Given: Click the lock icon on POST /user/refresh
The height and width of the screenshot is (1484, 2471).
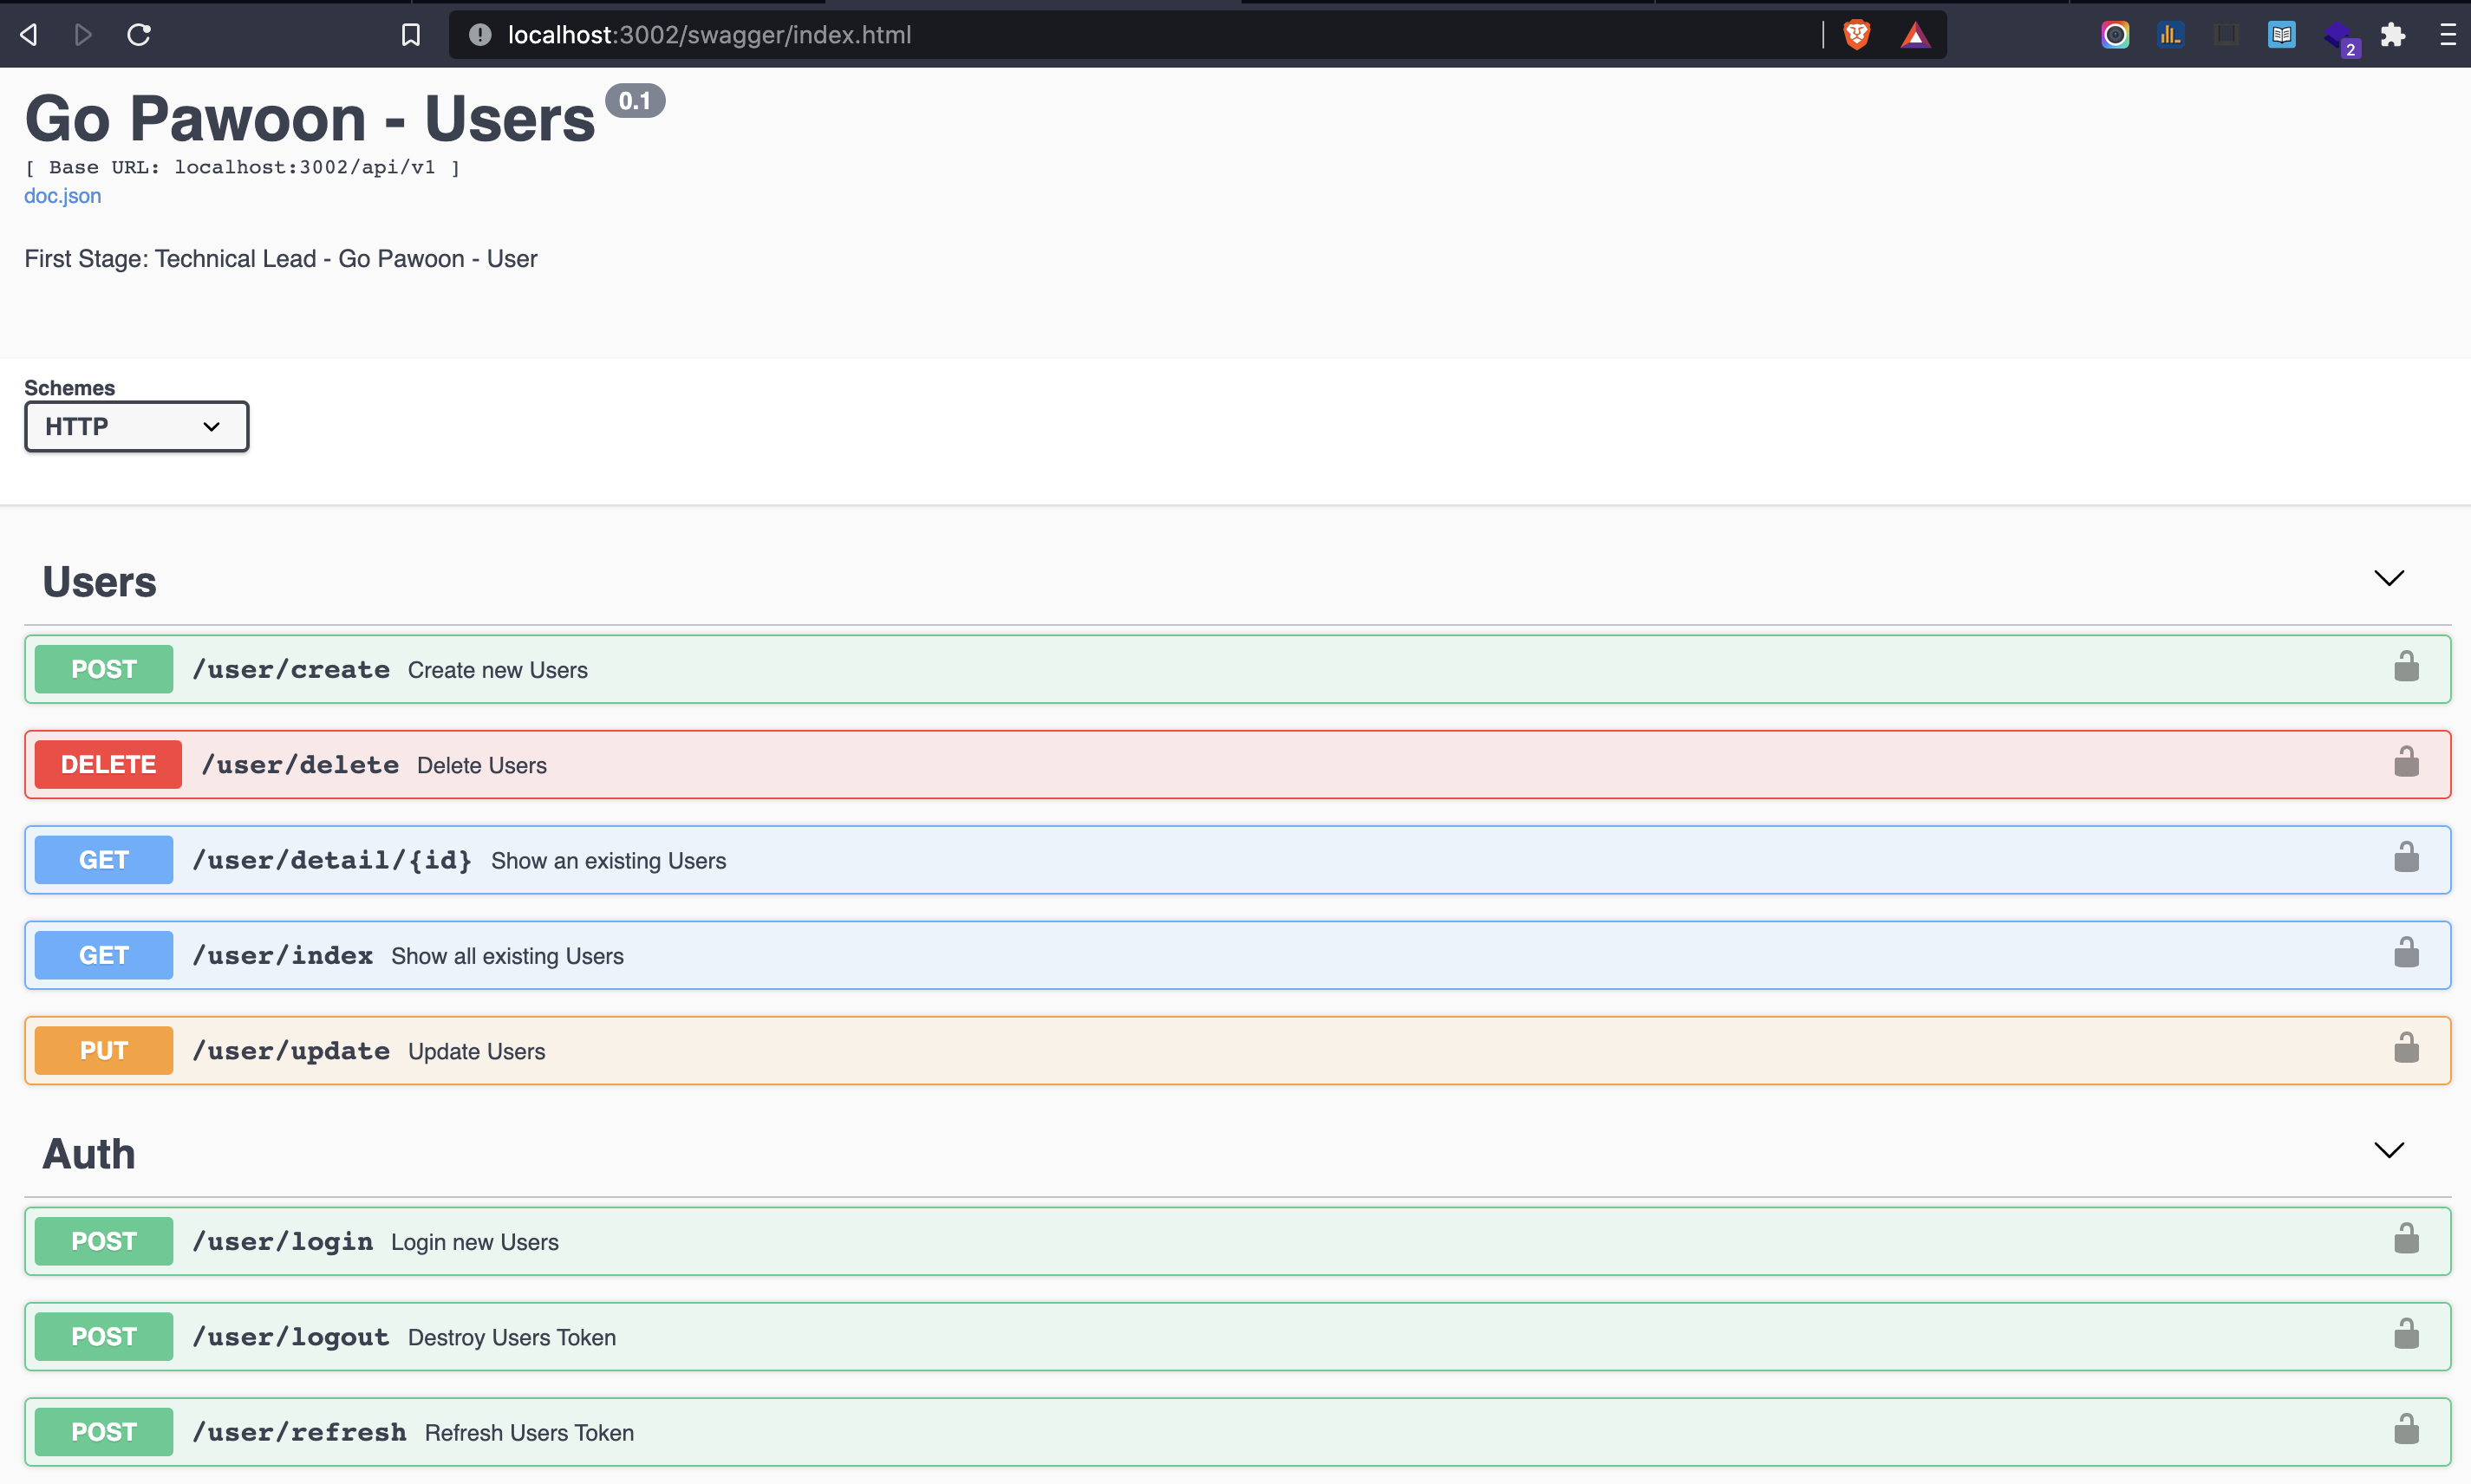Looking at the screenshot, I should coord(2405,1430).
